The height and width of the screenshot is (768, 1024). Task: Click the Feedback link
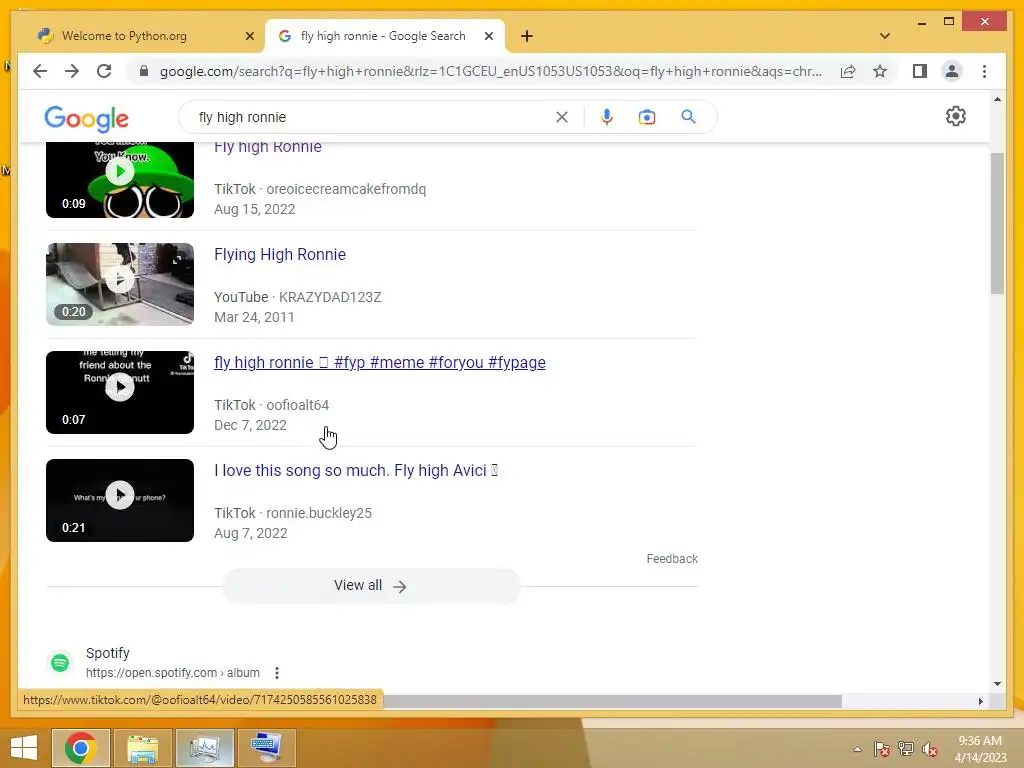click(x=672, y=558)
